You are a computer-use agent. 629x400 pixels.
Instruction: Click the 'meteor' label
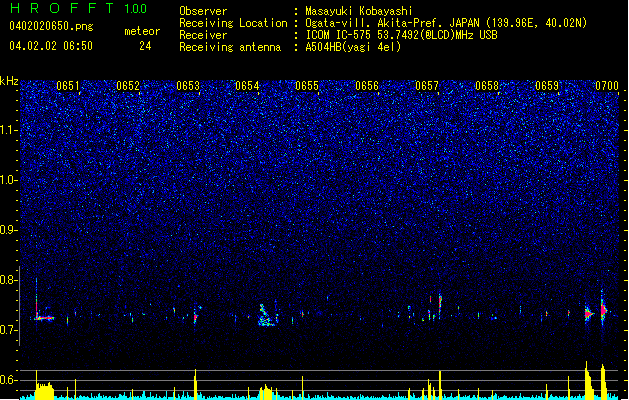point(142,31)
